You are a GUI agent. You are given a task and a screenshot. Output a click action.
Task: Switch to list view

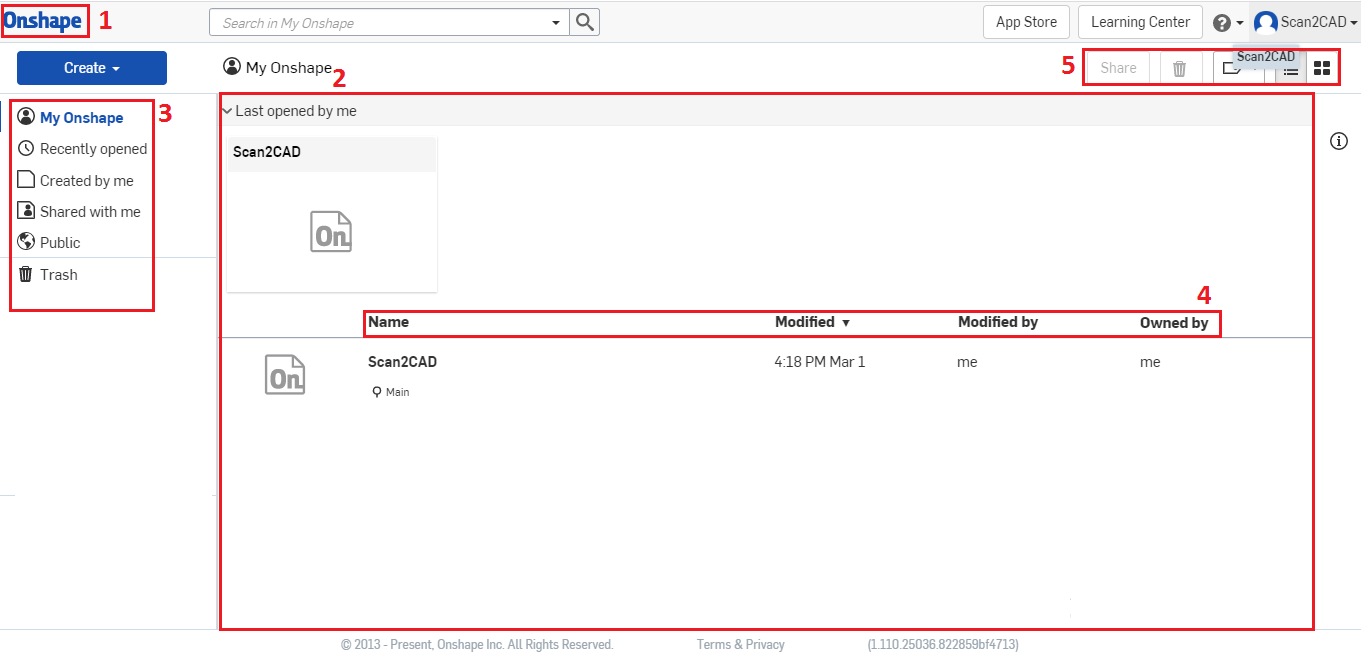1291,69
